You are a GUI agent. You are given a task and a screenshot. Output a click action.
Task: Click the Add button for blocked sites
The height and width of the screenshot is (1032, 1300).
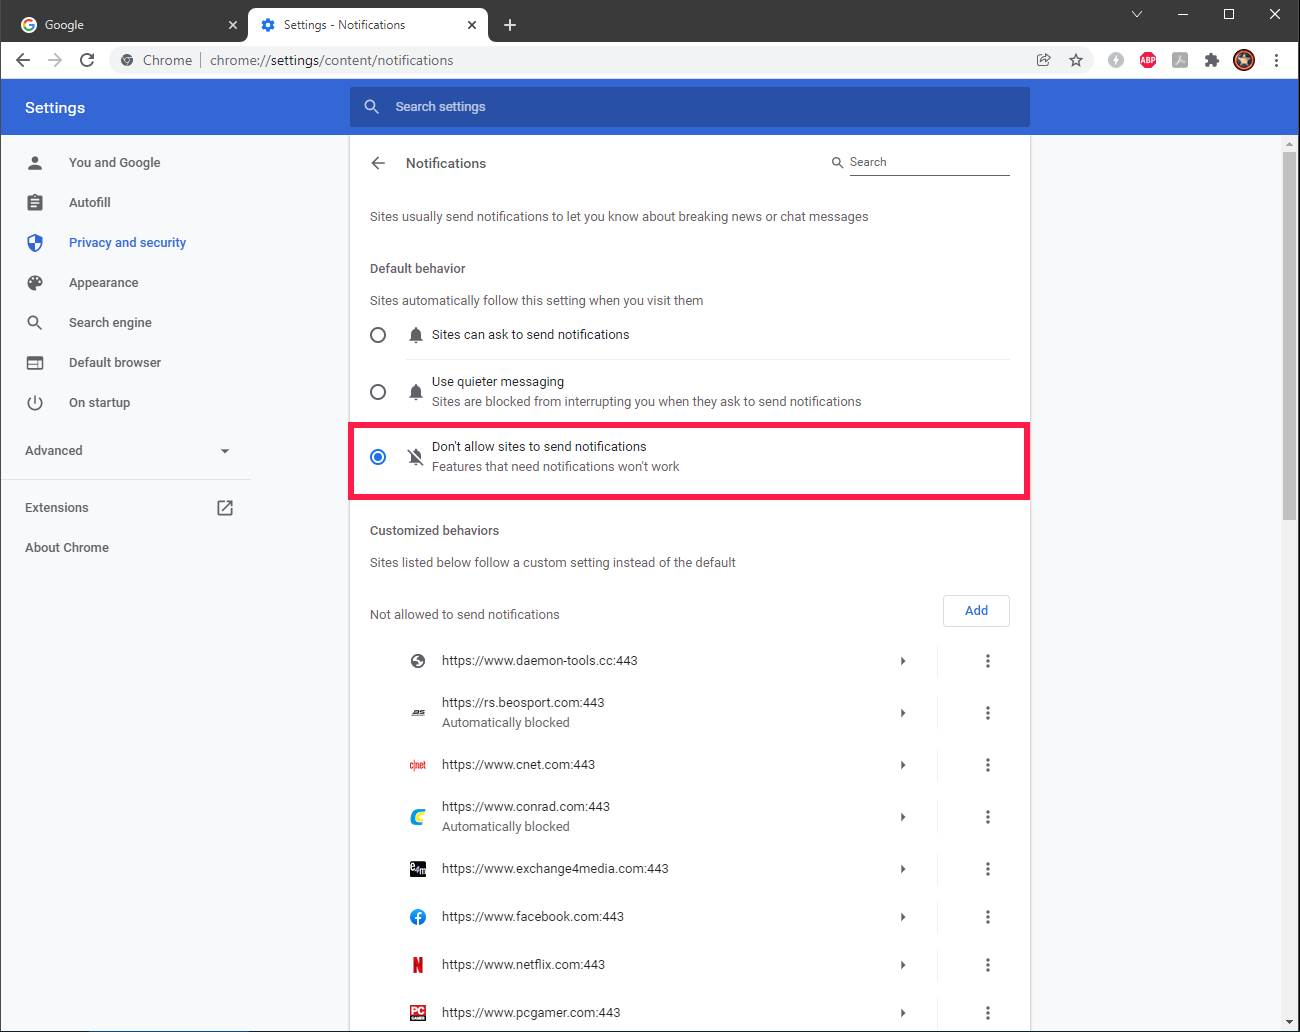(x=975, y=611)
